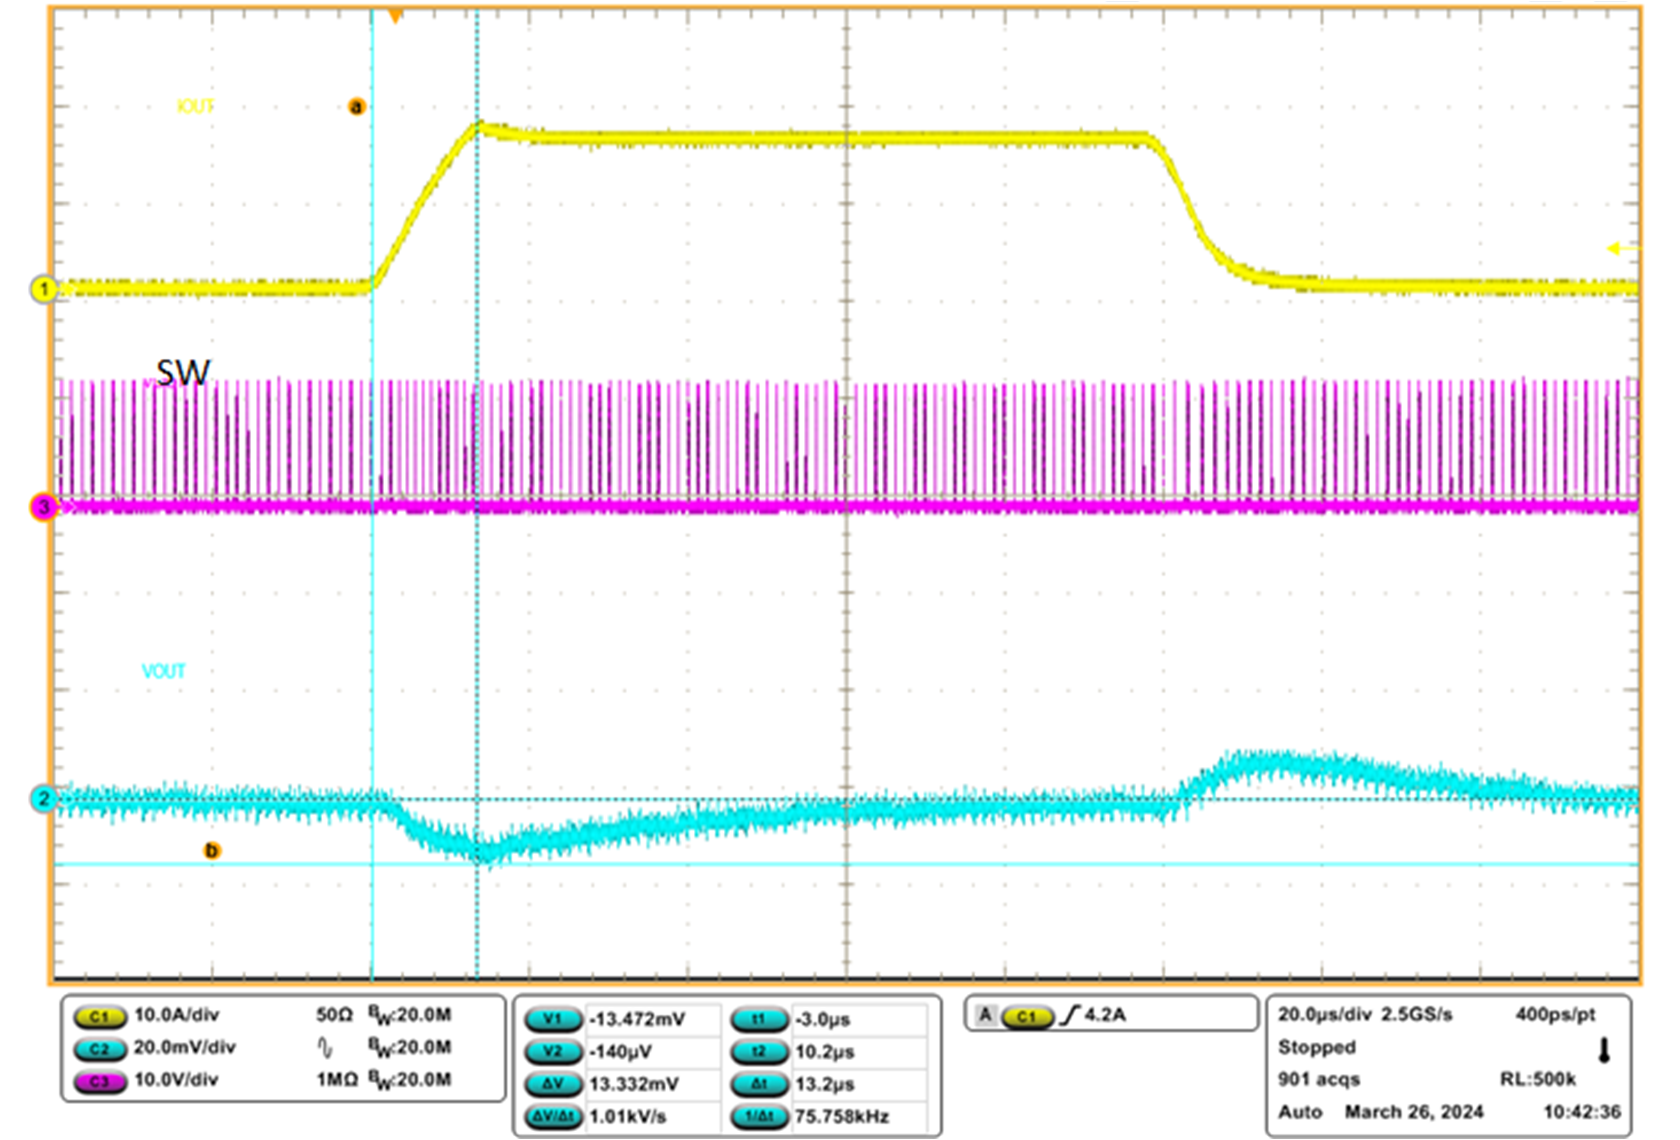The height and width of the screenshot is (1140, 1680).
Task: Click the V2 cursor readout badge
Action: pos(553,1051)
